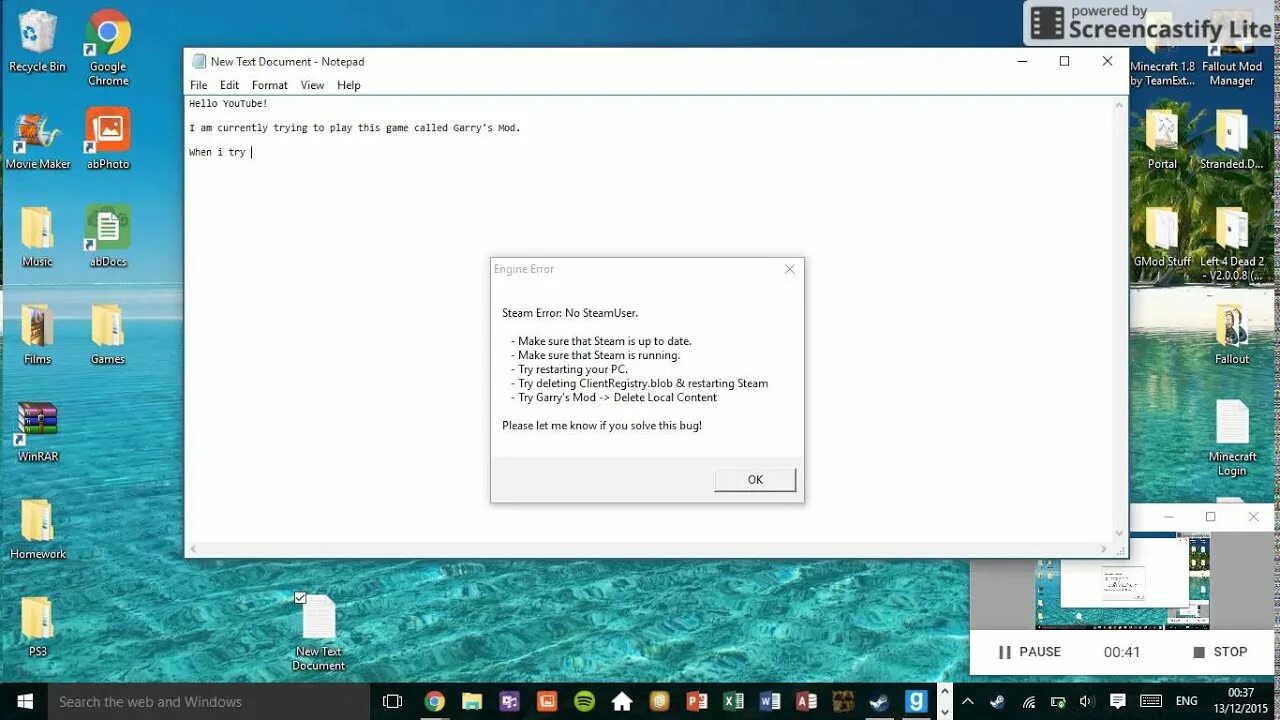
Task: Click OK in the Engine Error dialog
Action: pos(755,480)
